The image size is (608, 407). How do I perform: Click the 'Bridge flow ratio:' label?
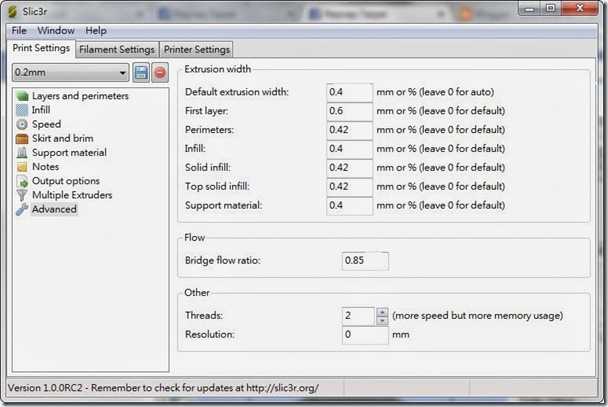[223, 260]
